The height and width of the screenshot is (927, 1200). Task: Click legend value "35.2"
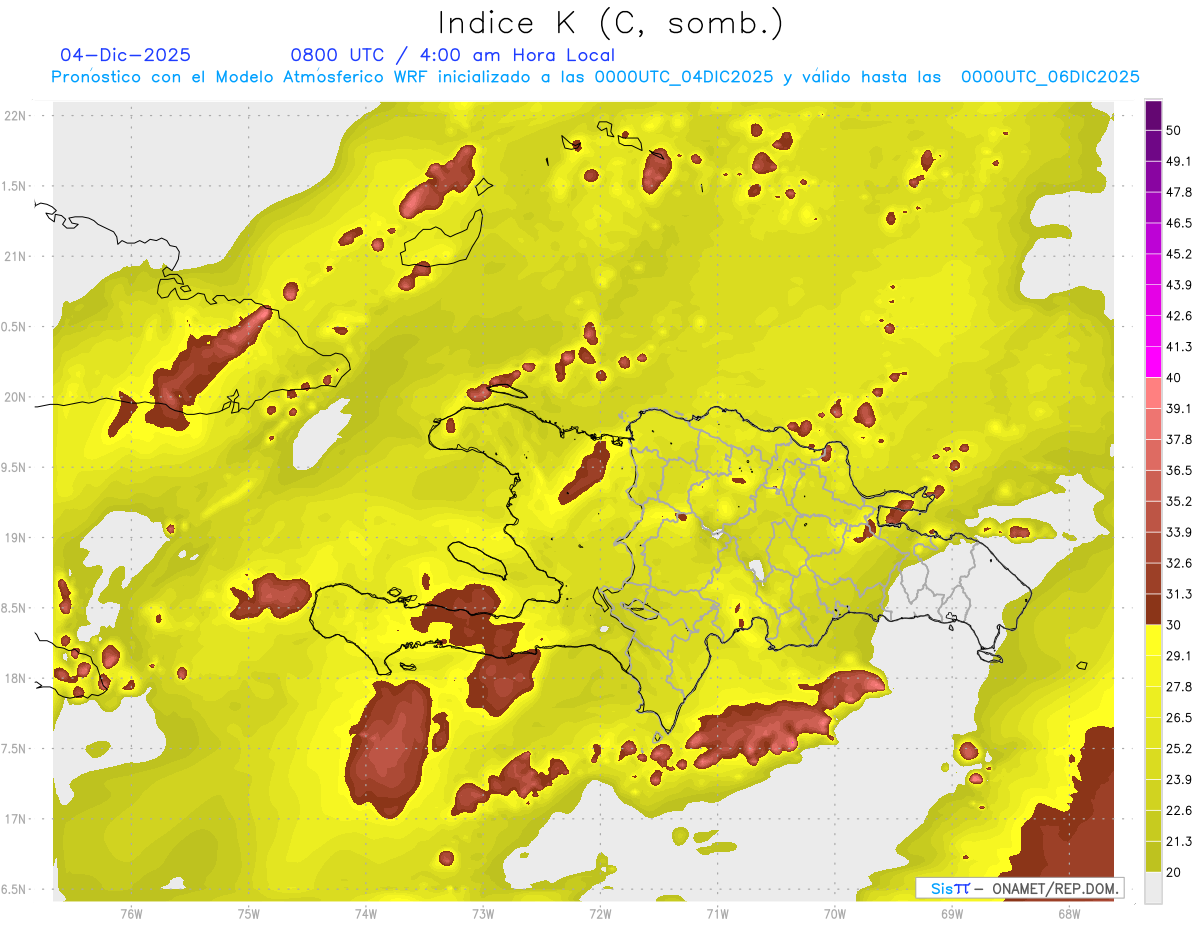[1179, 502]
